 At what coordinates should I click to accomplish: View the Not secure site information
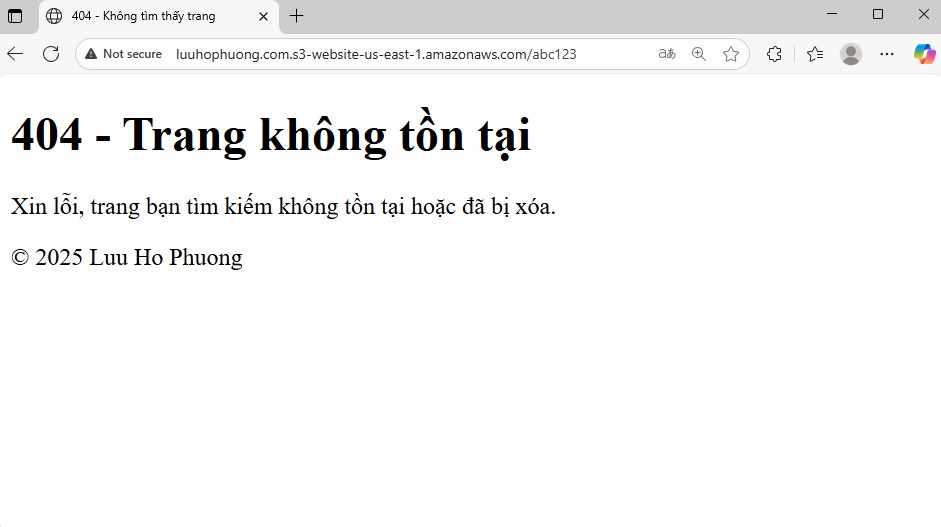pyautogui.click(x=123, y=54)
